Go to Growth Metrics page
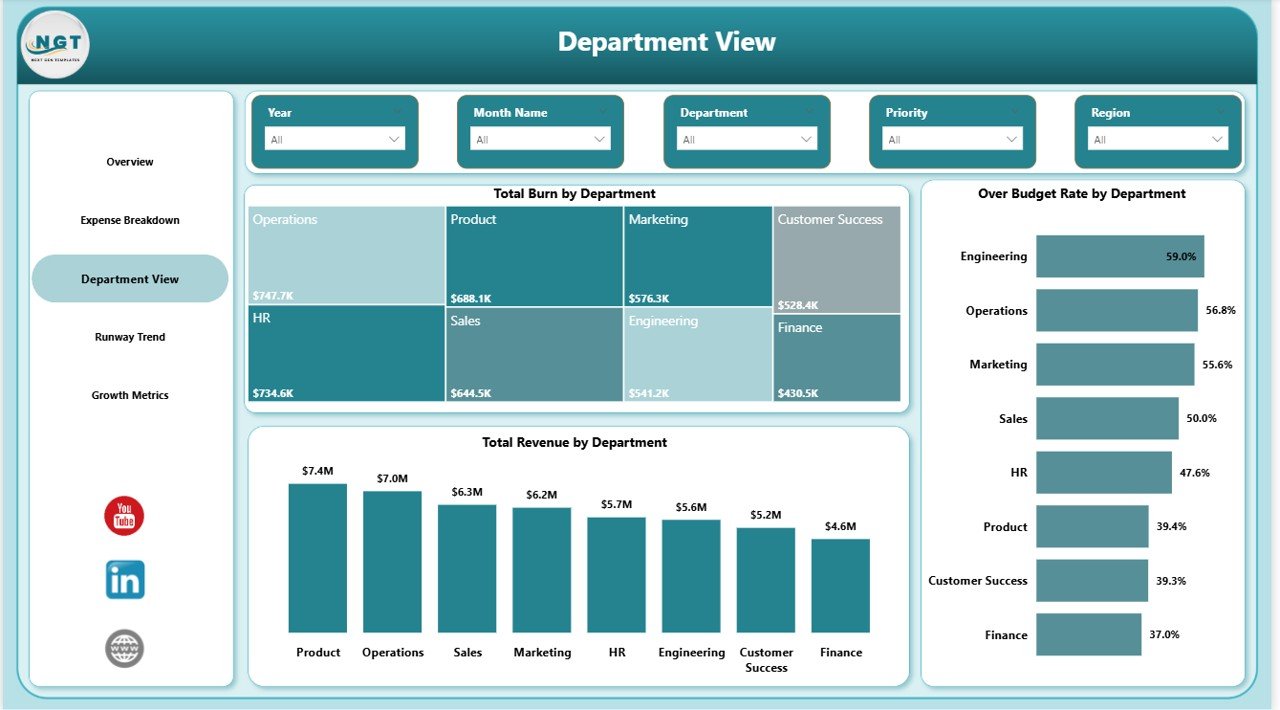Image resolution: width=1280 pixels, height=710 pixels. (130, 395)
